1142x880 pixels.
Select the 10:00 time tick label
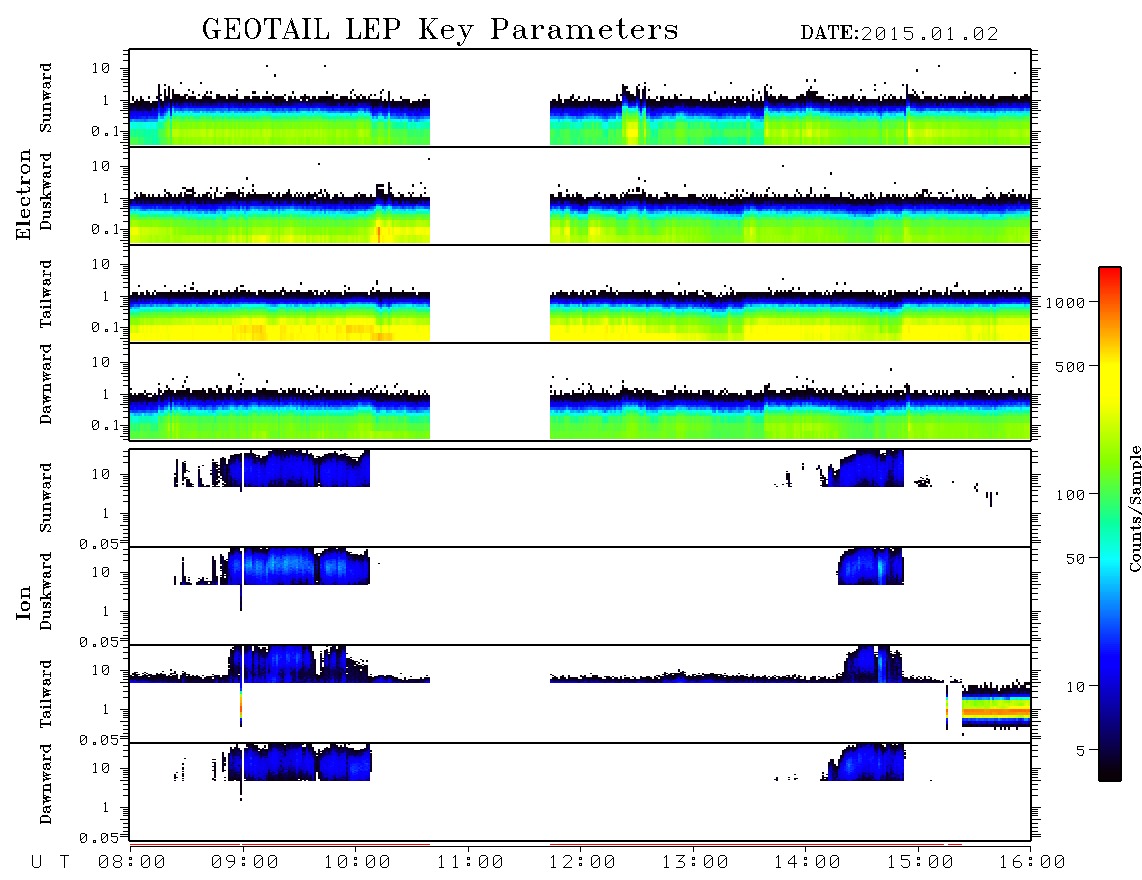(357, 862)
